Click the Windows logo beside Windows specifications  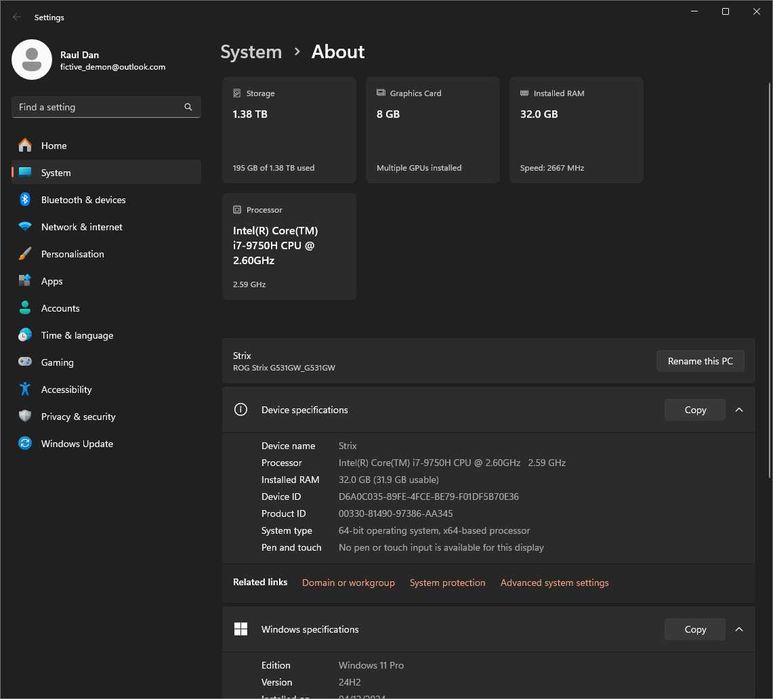[241, 629]
